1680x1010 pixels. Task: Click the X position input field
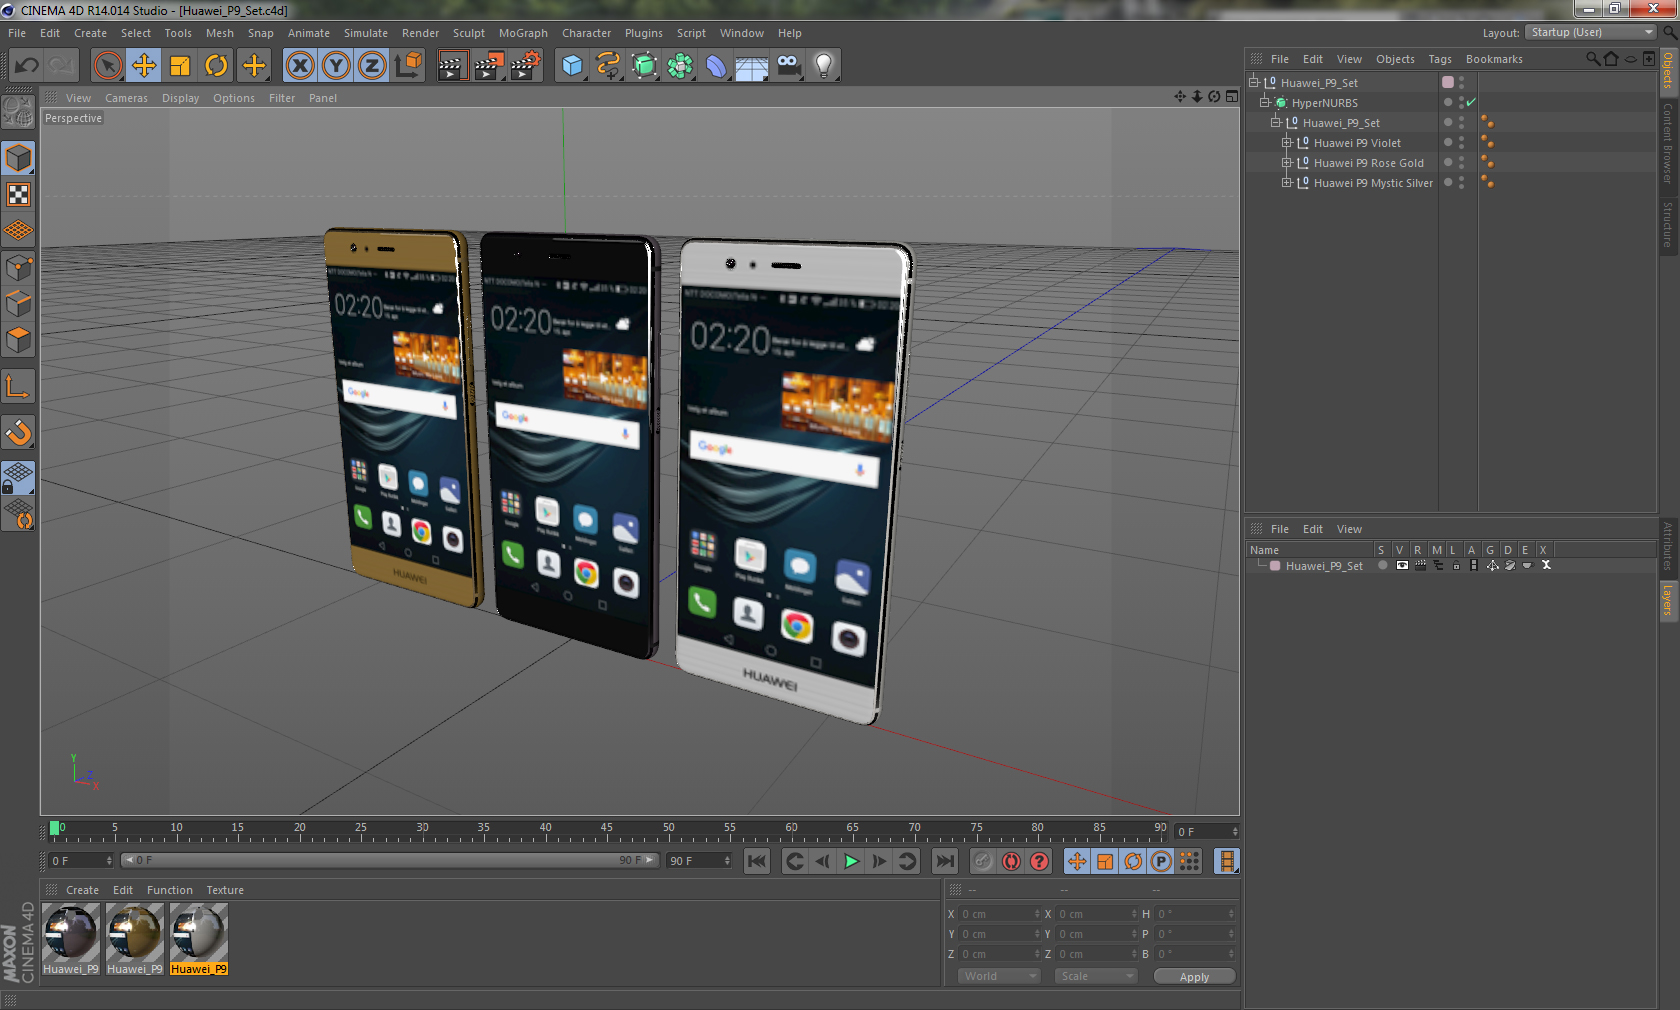(1001, 914)
